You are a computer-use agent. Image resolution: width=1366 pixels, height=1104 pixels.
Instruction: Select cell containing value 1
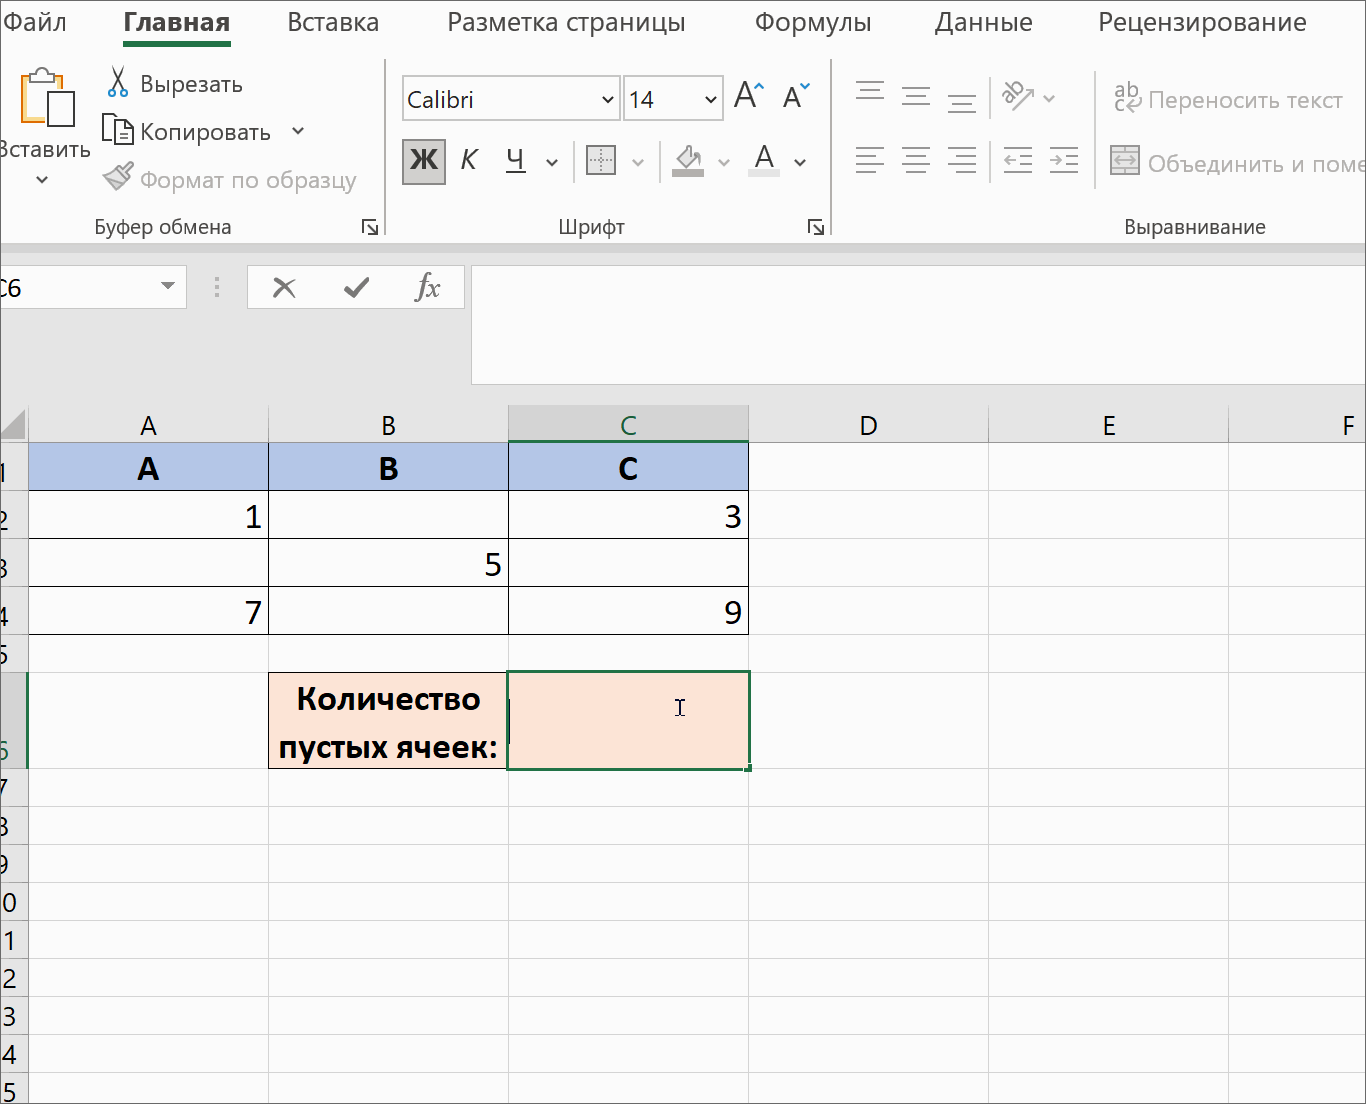coord(148,515)
